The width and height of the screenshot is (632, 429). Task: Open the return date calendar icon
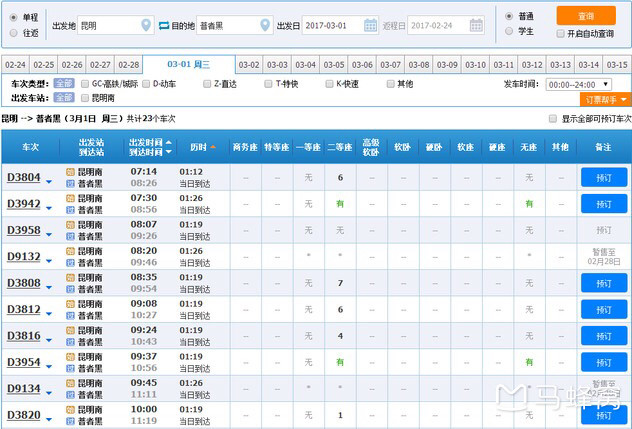click(476, 25)
